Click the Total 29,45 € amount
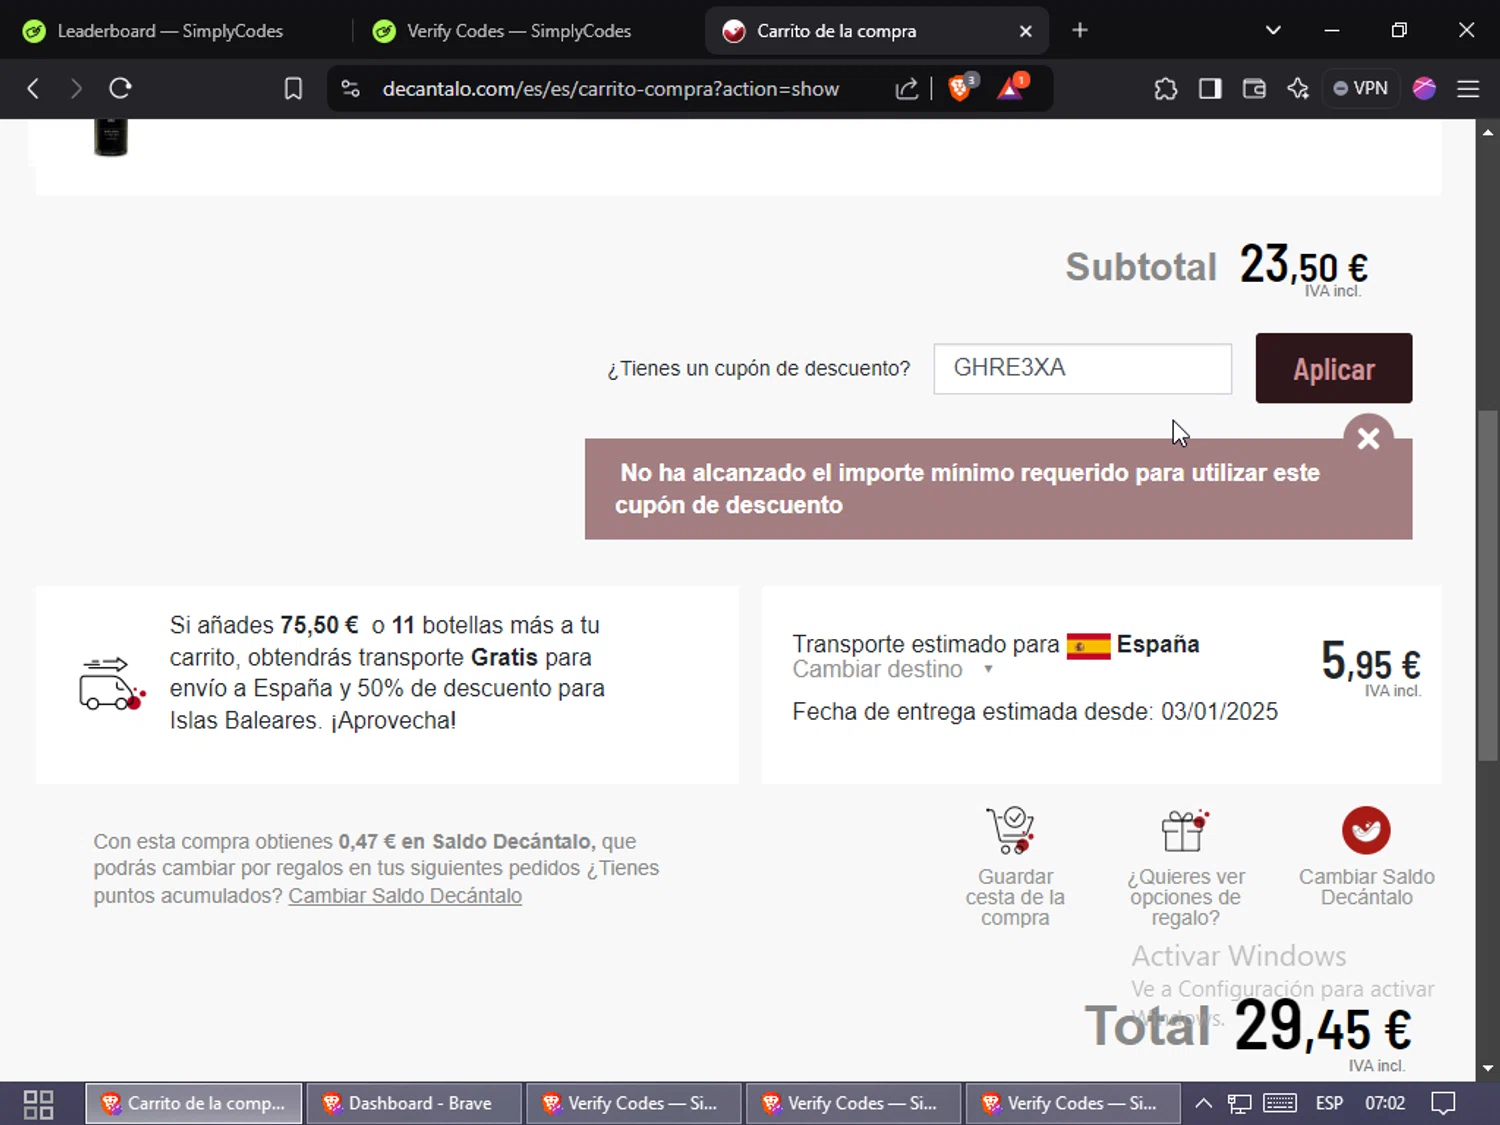 (1322, 1027)
